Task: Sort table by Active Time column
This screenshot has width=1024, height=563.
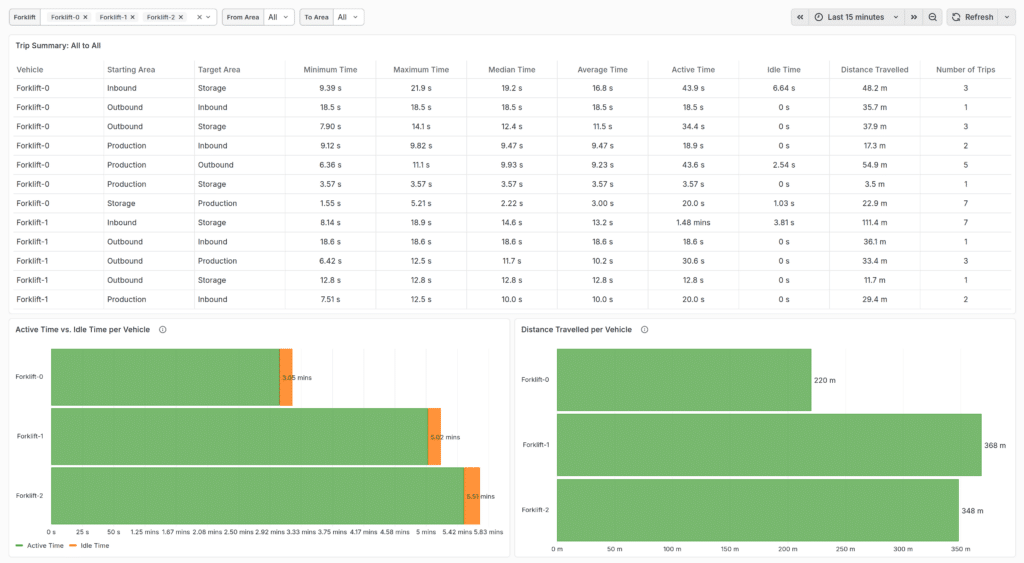Action: point(693,70)
